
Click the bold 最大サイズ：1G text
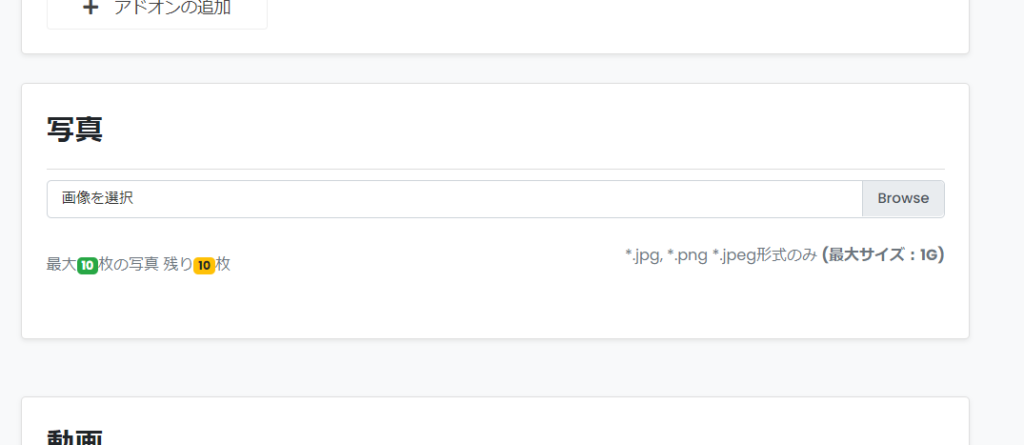(883, 254)
